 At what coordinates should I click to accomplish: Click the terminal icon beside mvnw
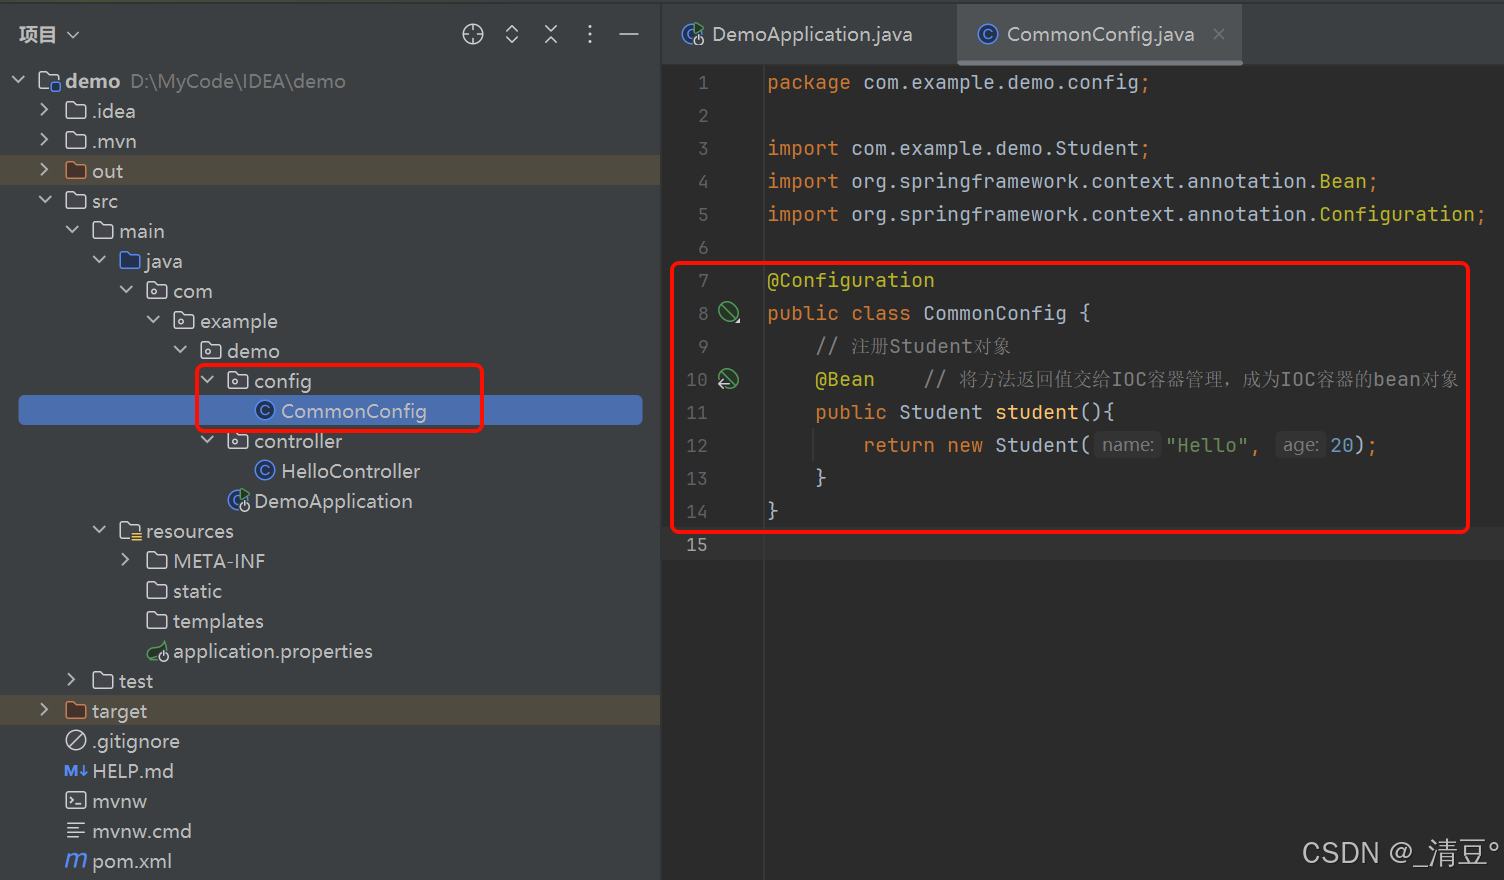point(76,800)
